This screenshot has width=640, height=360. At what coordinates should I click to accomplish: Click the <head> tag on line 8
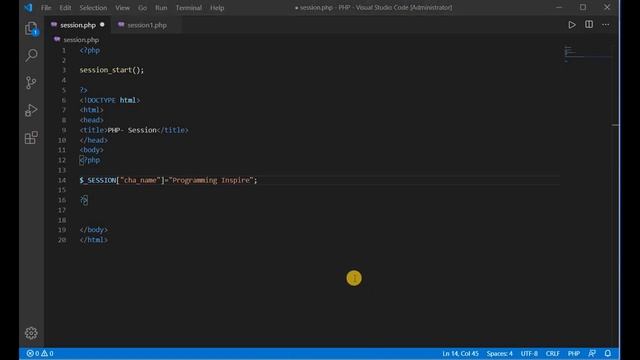pyautogui.click(x=91, y=120)
